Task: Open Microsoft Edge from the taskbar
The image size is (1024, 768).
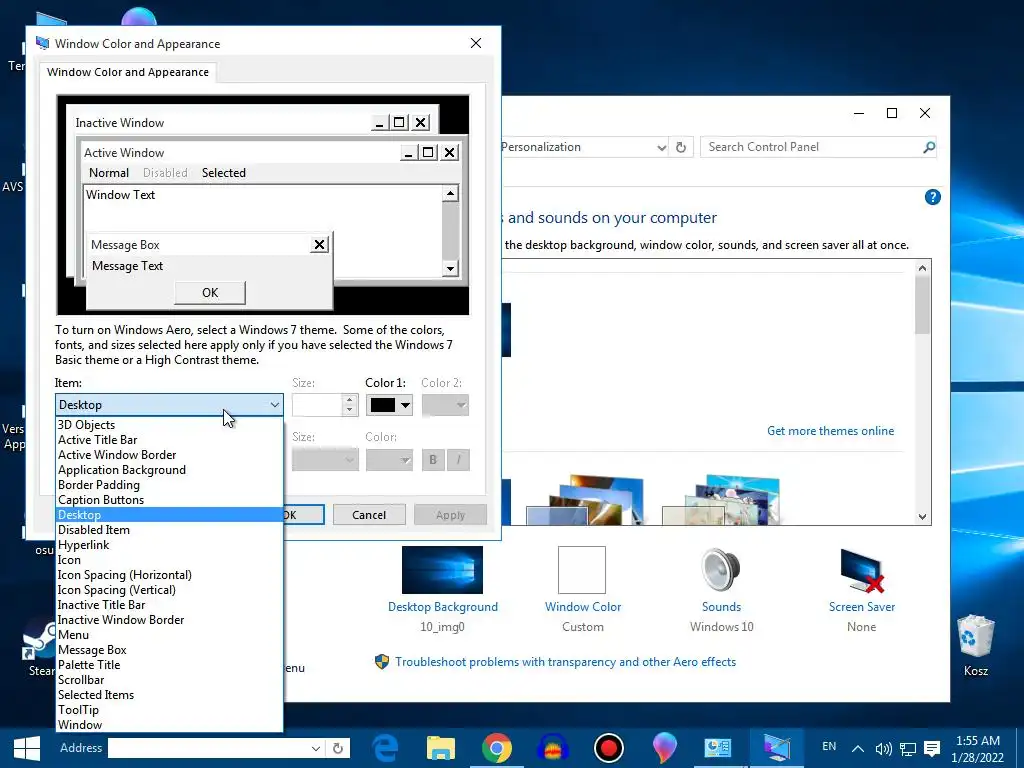Action: 385,748
